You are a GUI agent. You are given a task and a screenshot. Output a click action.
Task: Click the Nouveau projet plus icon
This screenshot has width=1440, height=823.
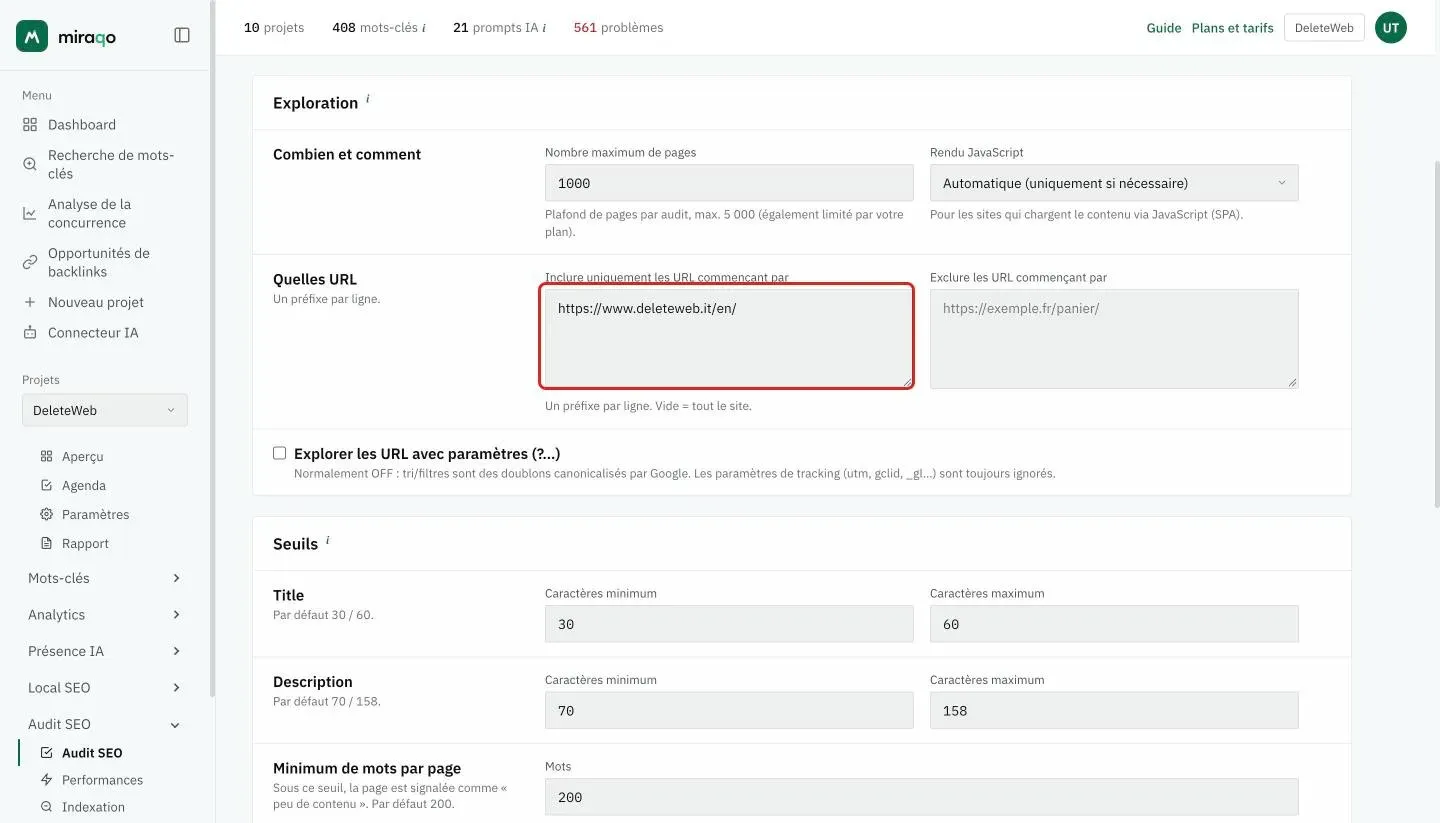(30, 302)
